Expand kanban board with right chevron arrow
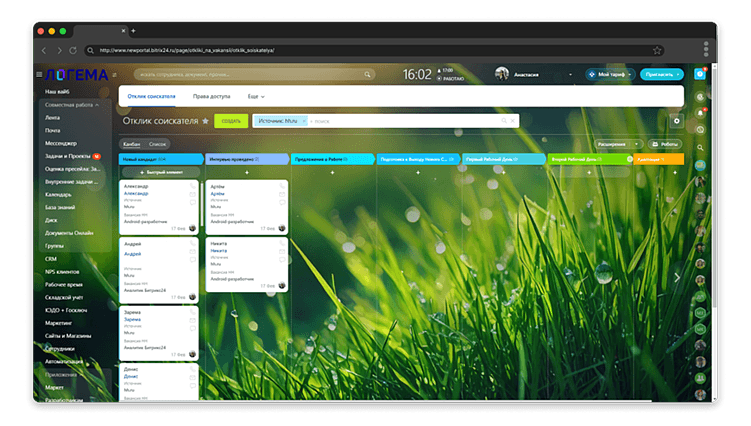This screenshot has height=426, width=751. [x=677, y=278]
